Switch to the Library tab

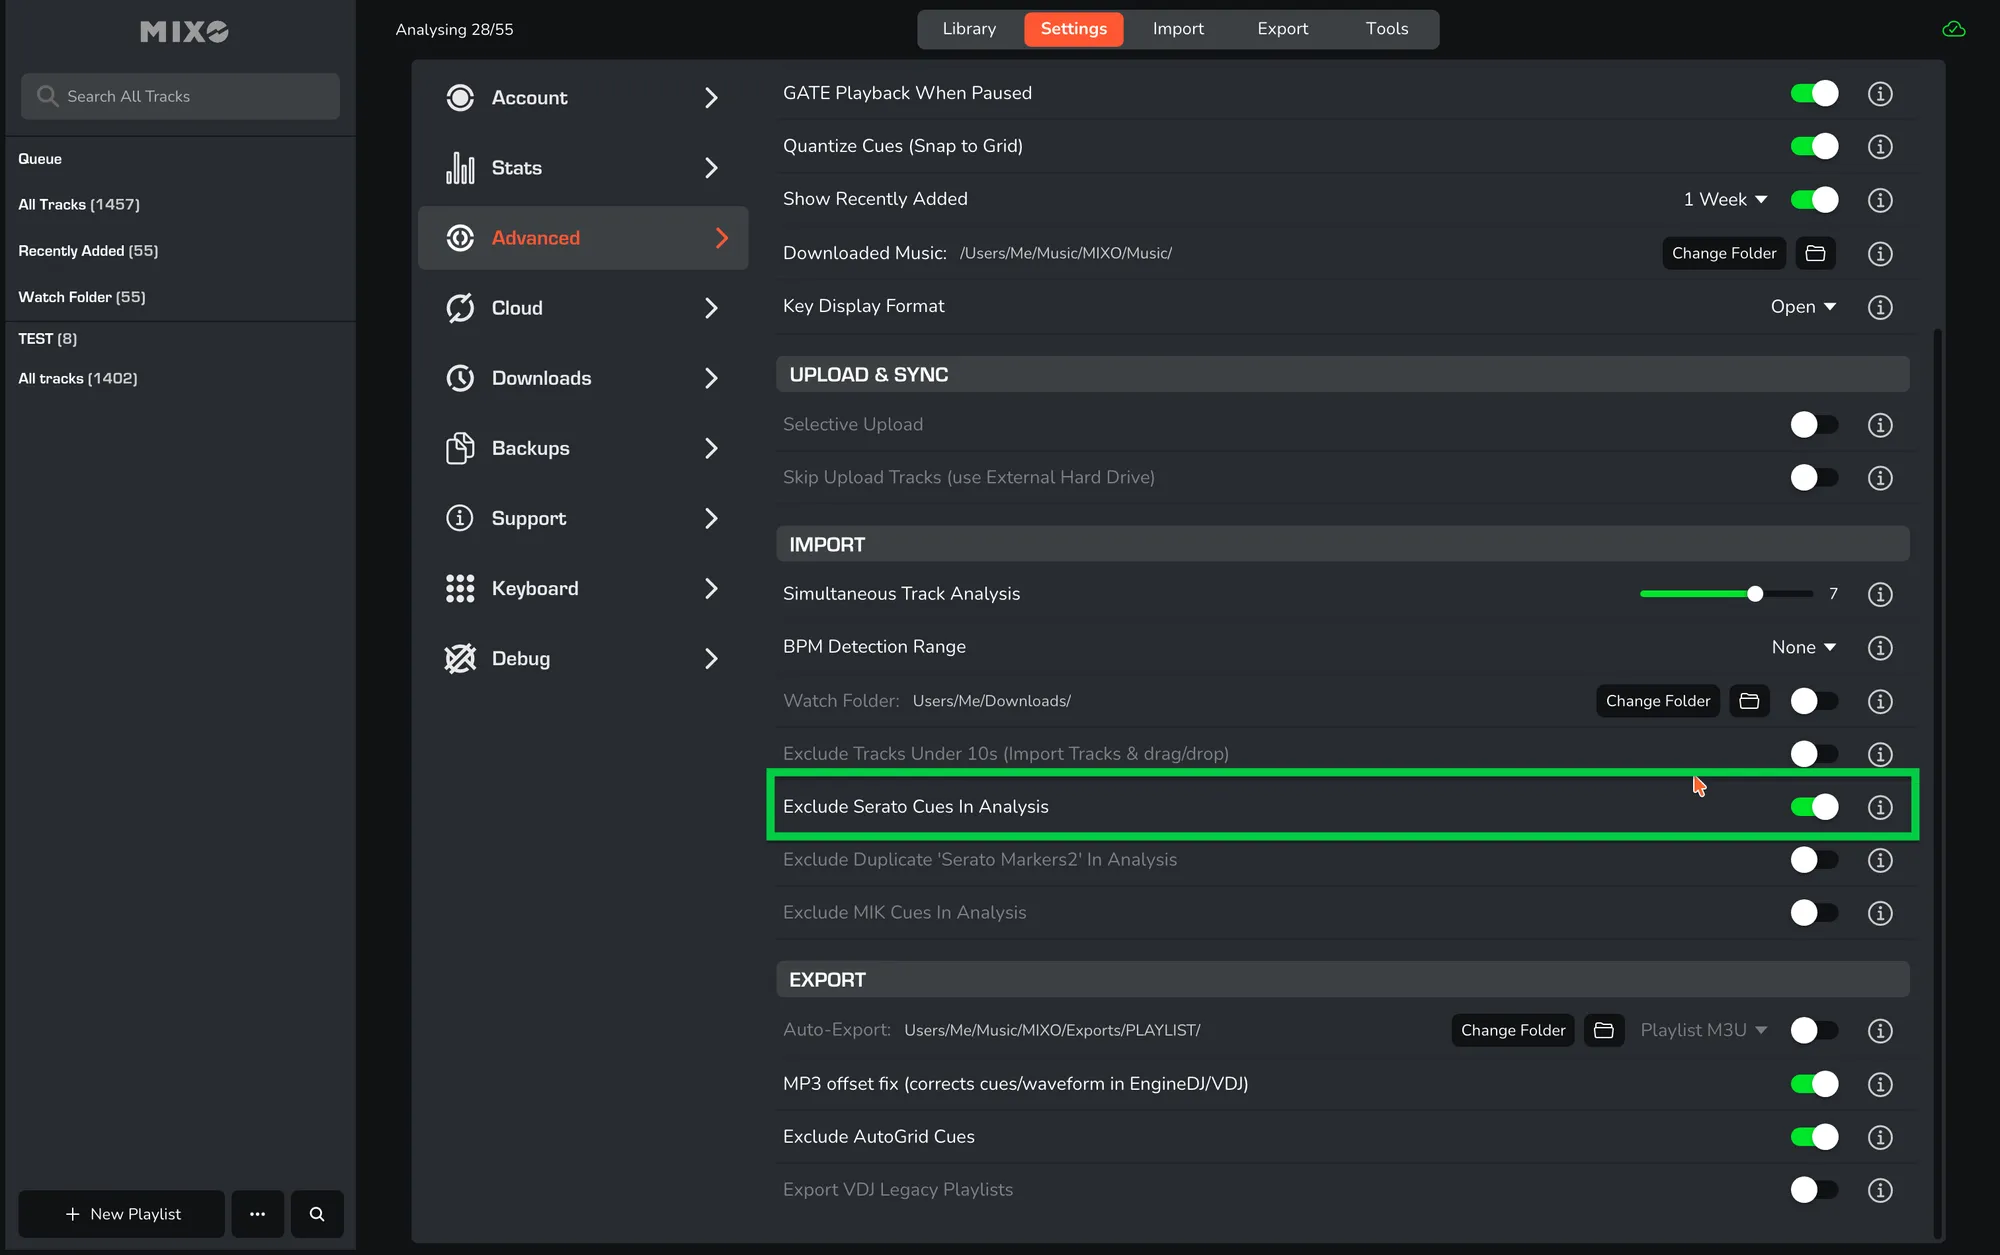tap(969, 29)
